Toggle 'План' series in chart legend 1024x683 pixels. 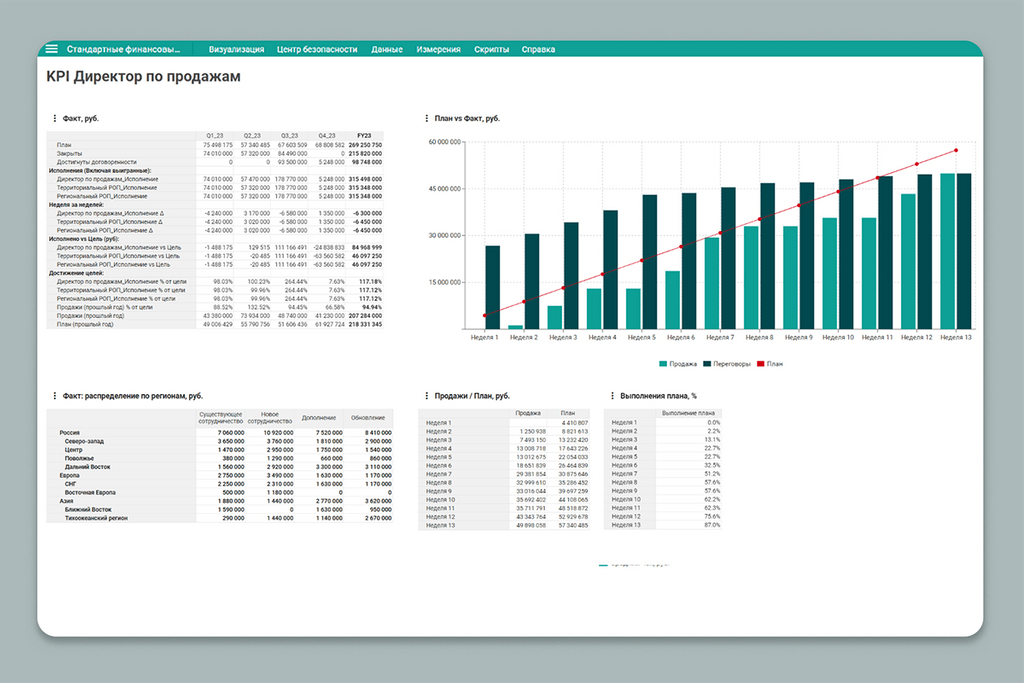(770, 364)
